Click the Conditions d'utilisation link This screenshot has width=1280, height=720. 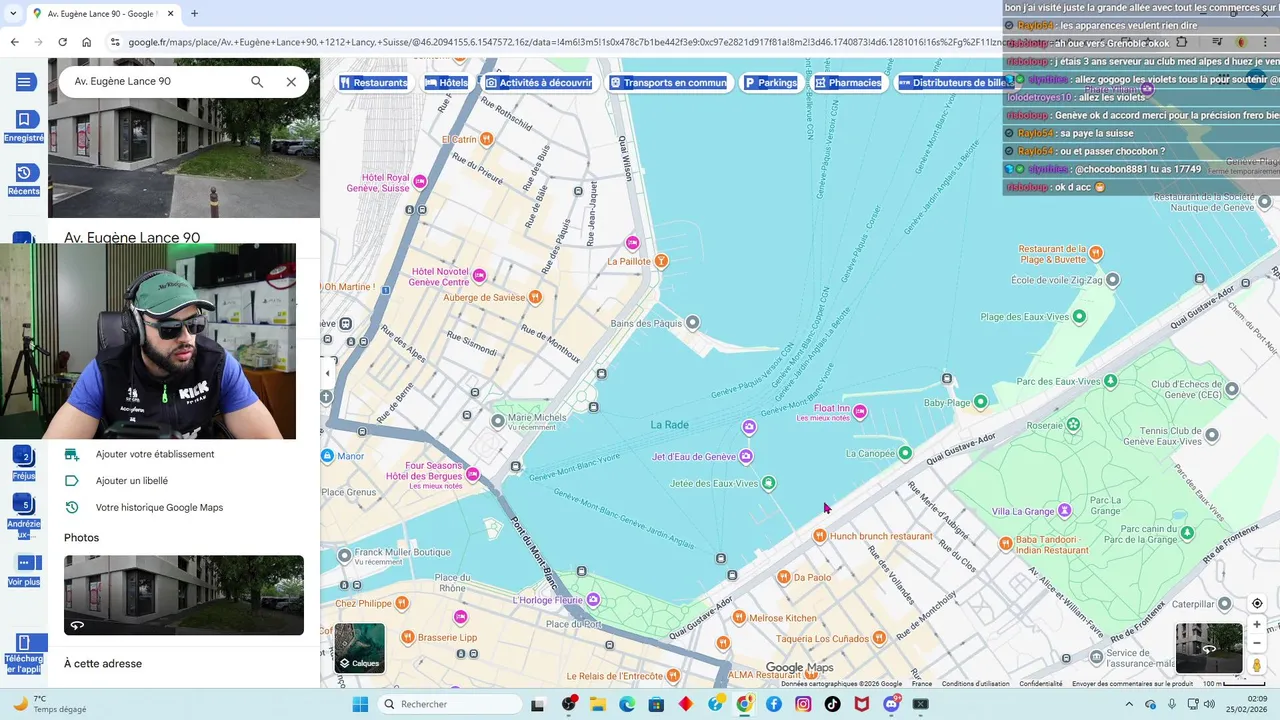point(975,684)
